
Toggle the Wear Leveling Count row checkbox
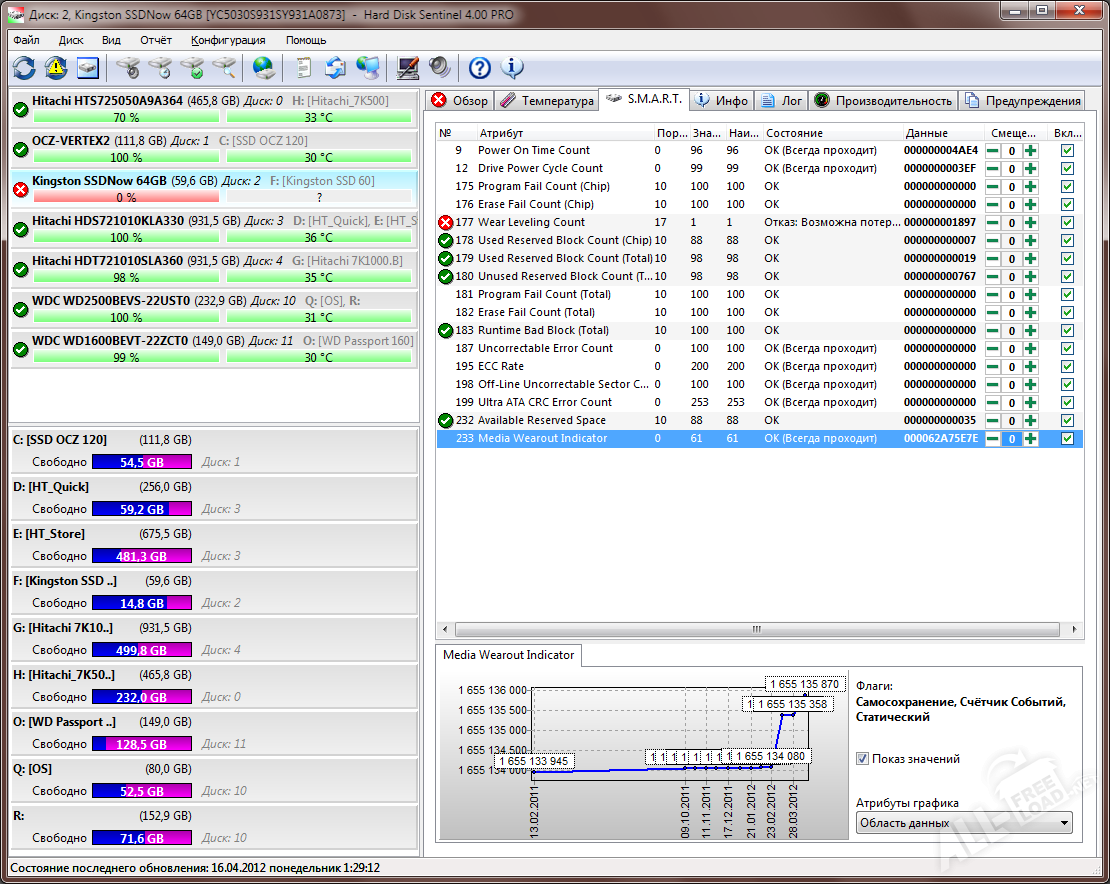[1067, 223]
